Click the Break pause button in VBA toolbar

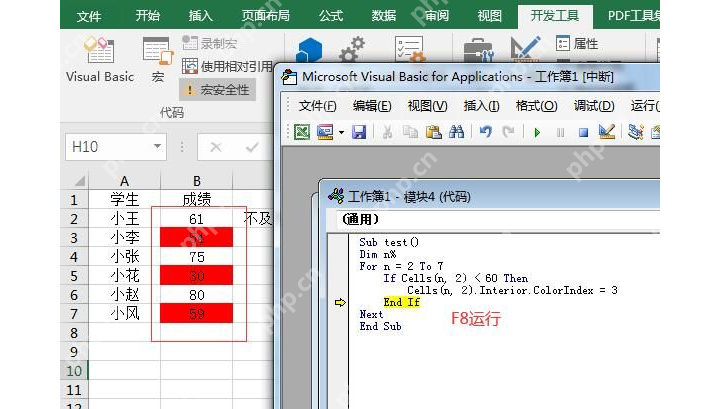[x=560, y=133]
